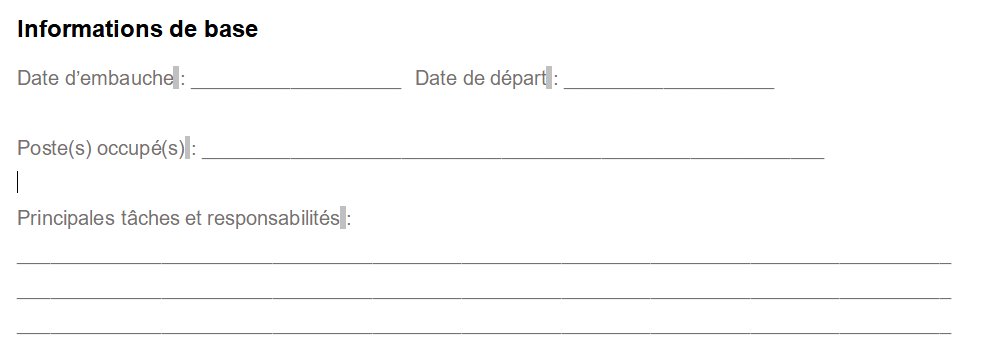Screen dimensions: 986x361
Task: Click the word 'responsabilités'
Action: pos(273,218)
